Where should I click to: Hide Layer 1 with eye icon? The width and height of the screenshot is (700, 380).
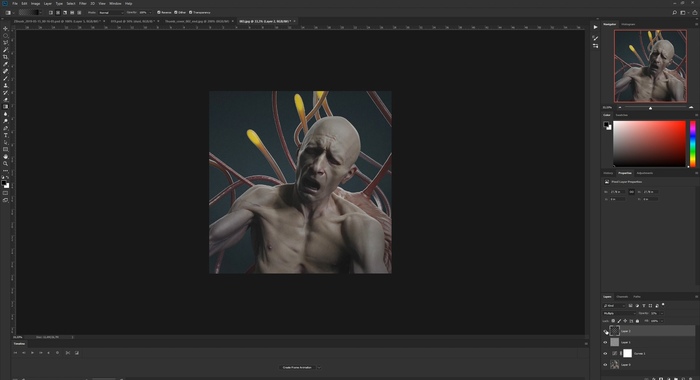pos(605,342)
